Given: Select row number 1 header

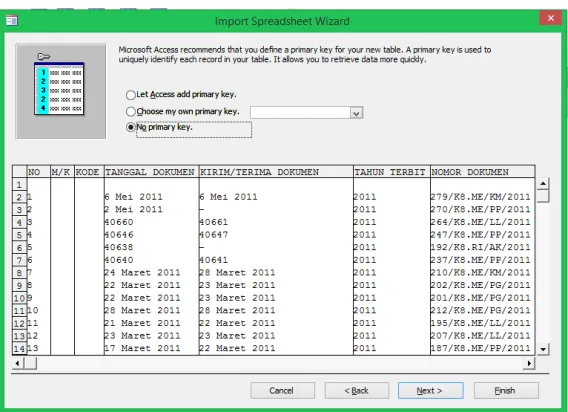Looking at the screenshot, I should (20, 185).
